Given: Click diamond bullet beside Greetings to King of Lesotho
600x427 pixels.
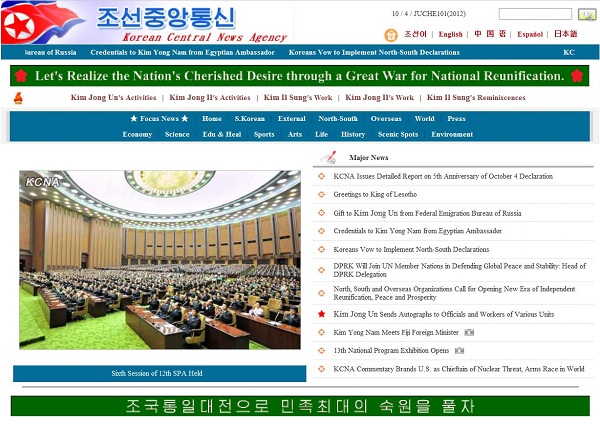Looking at the screenshot, I should tap(321, 194).
